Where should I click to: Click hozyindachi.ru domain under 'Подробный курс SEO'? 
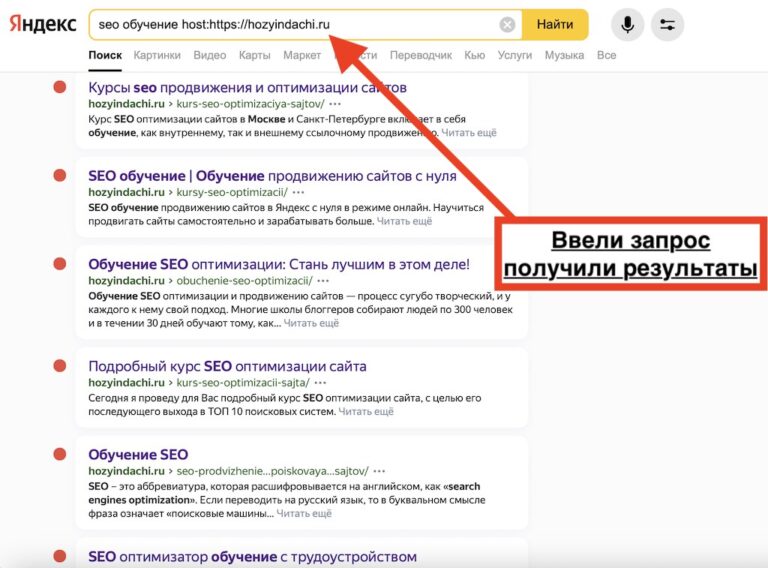(126, 382)
